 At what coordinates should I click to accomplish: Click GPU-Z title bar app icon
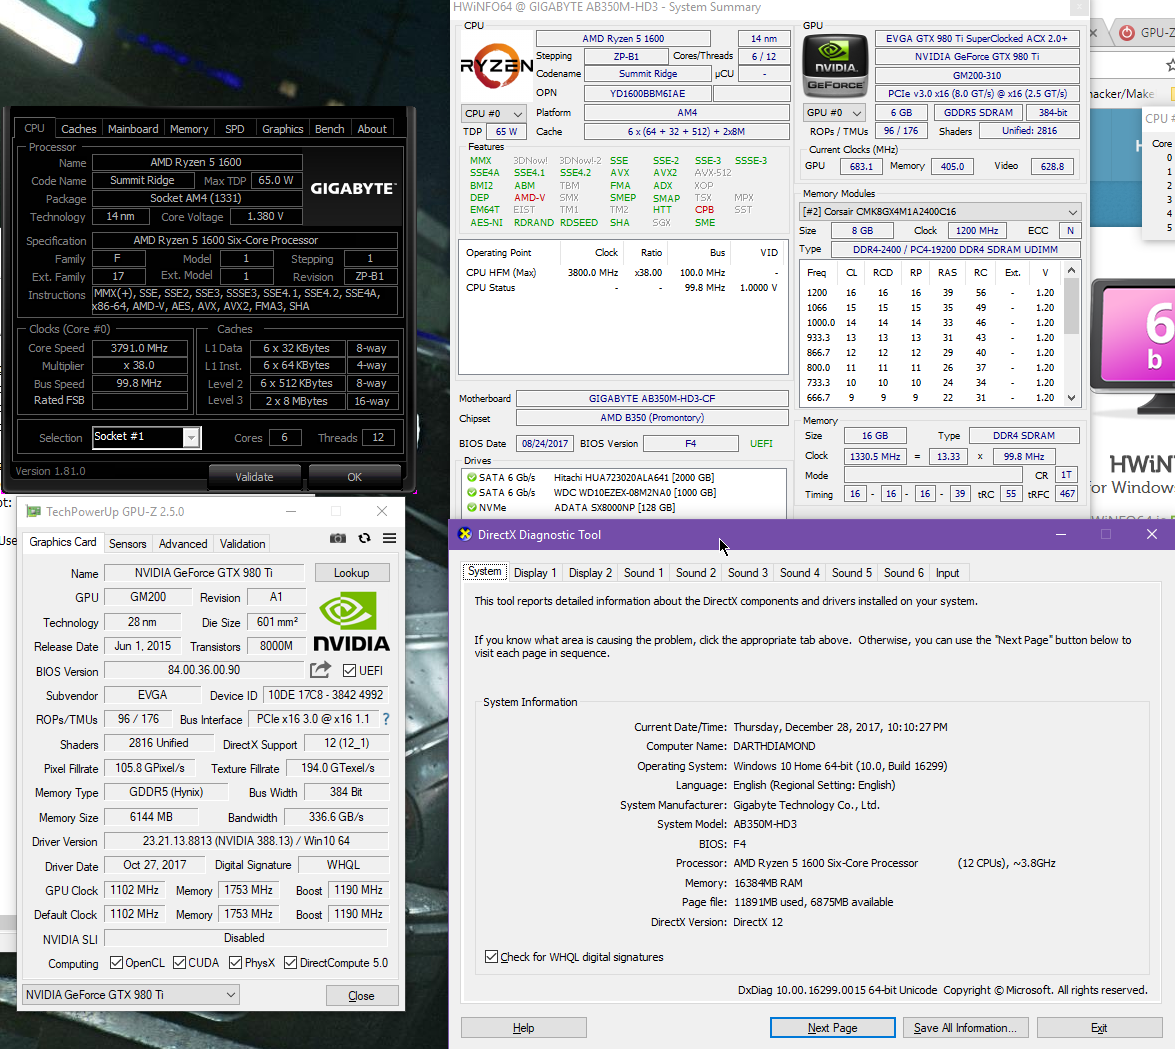[x=33, y=512]
